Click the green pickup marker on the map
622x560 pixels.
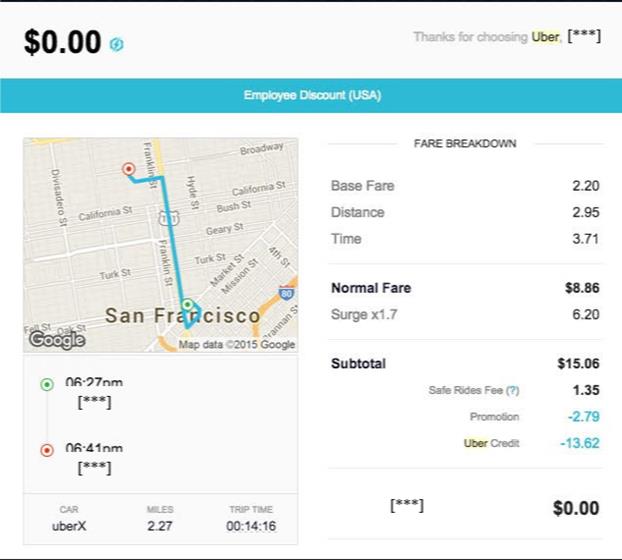(187, 304)
